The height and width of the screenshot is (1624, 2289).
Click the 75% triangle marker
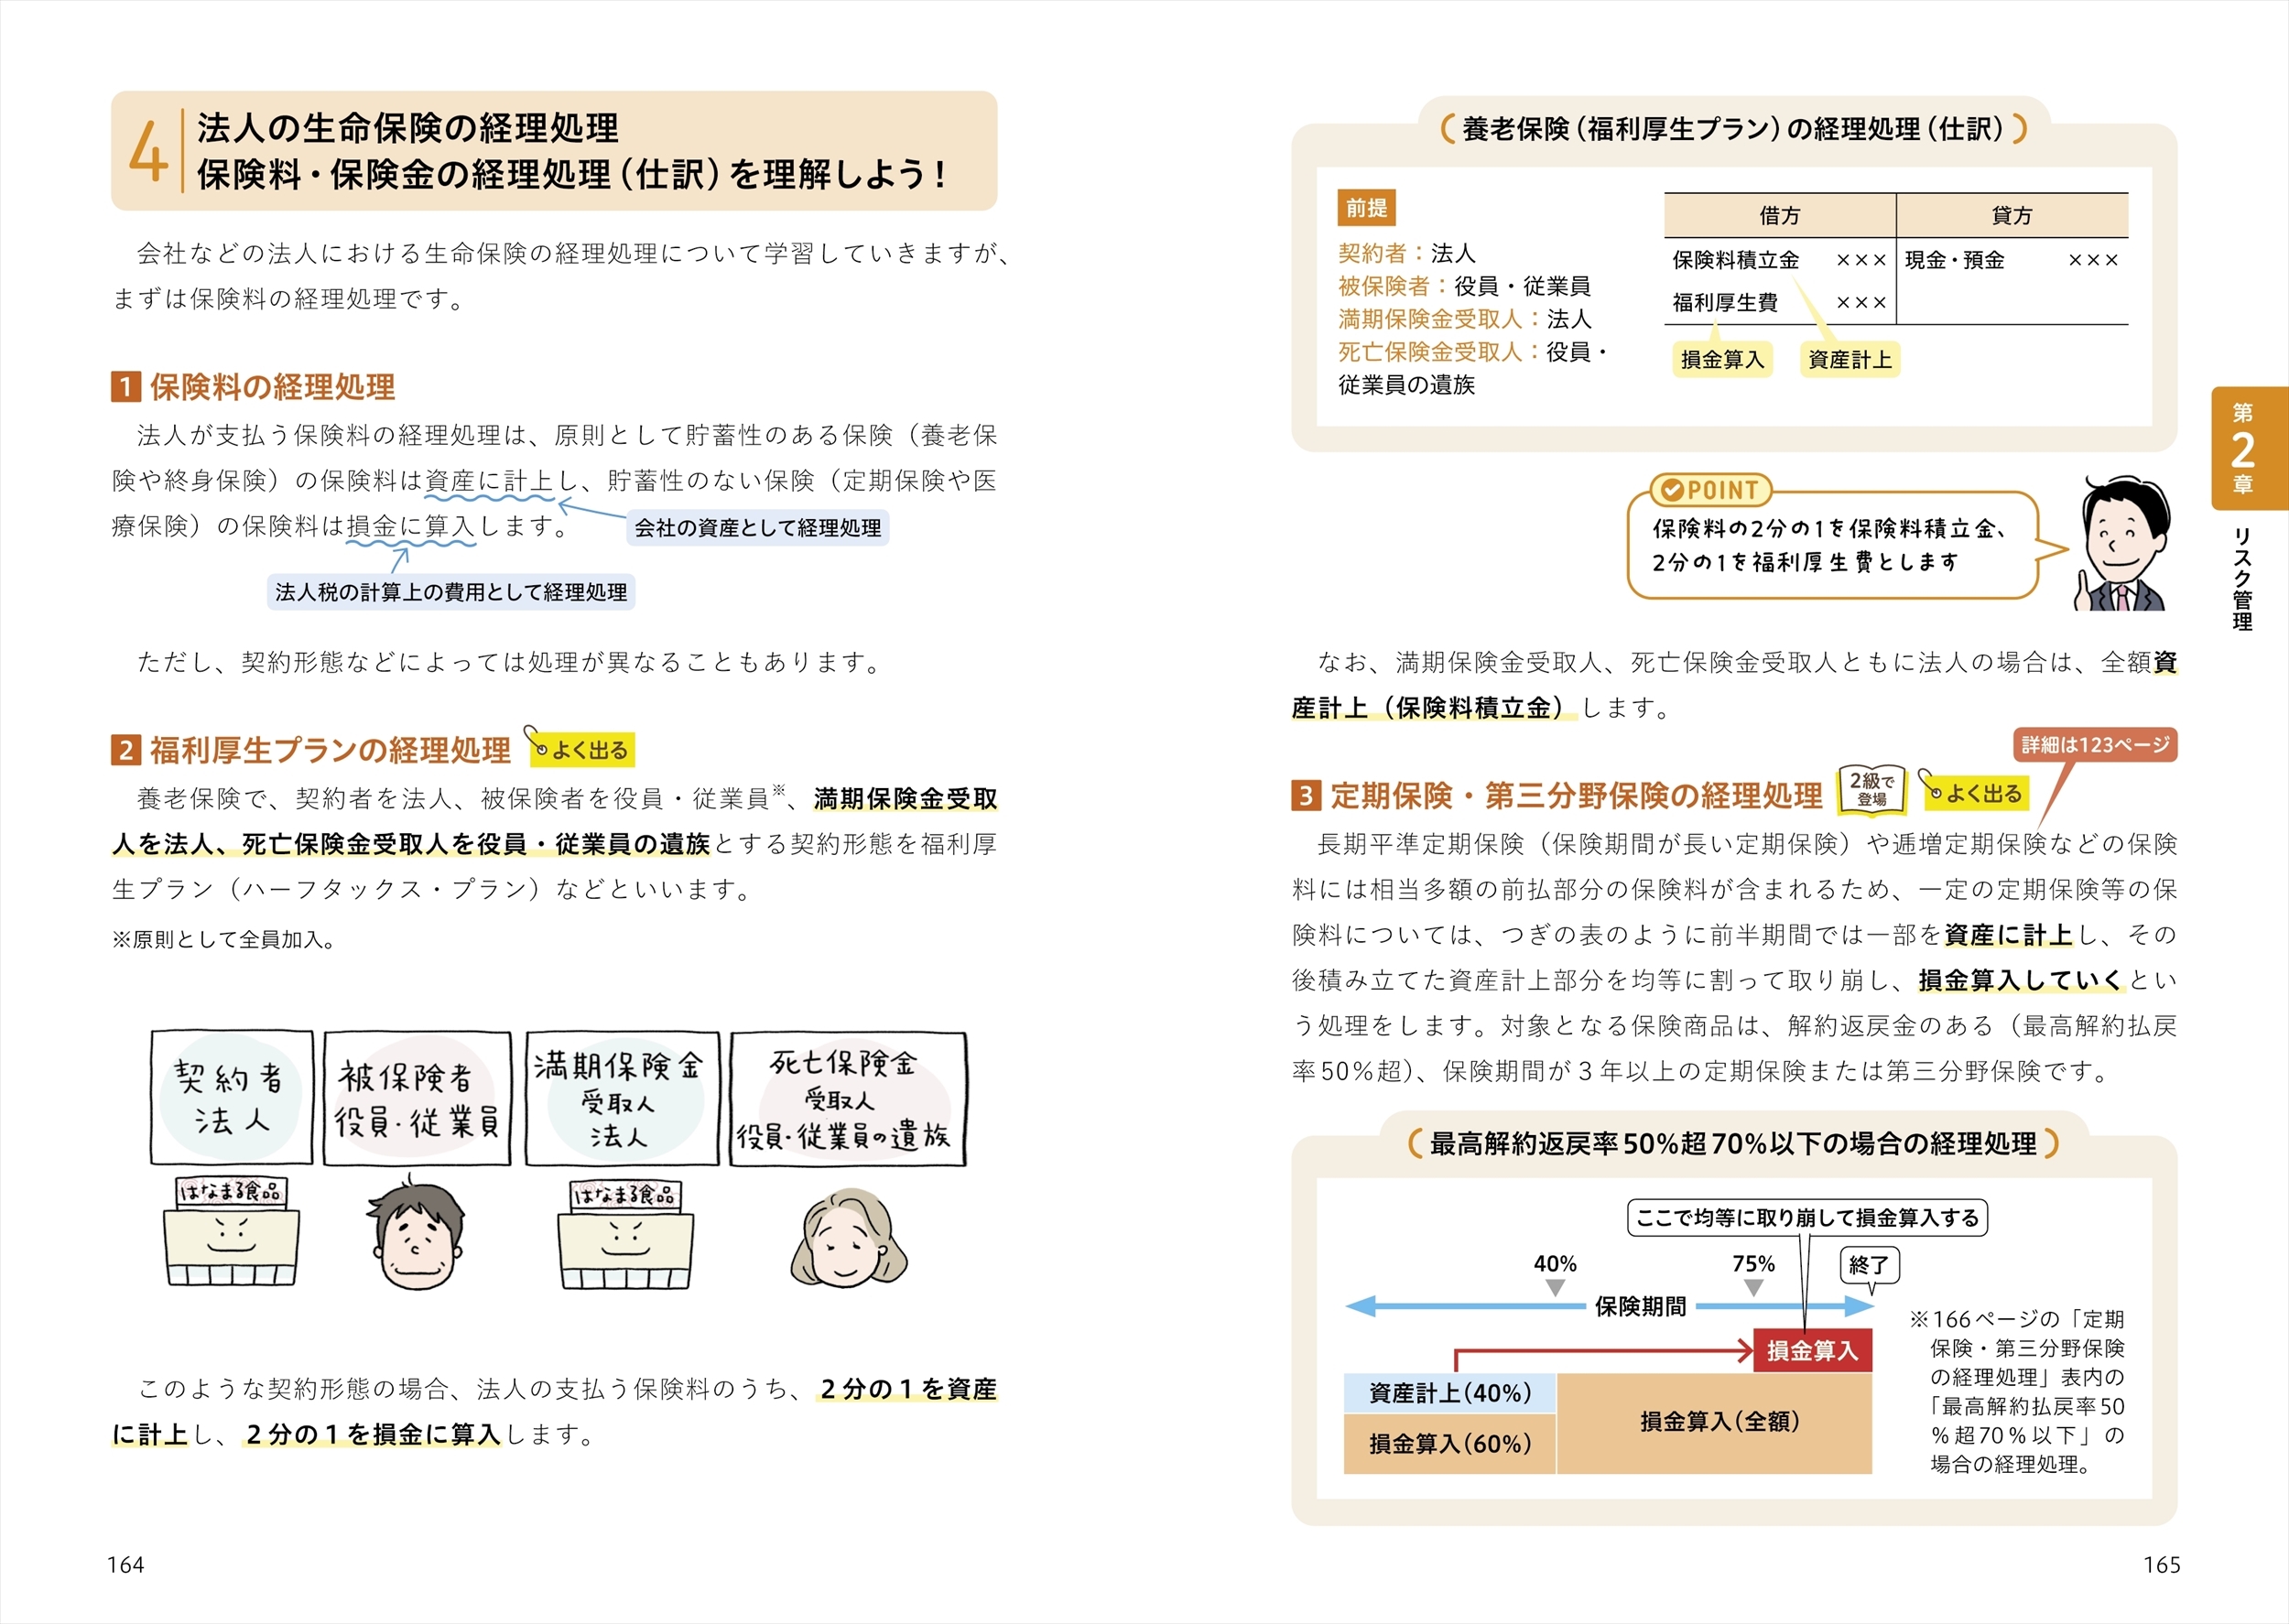(1753, 1288)
